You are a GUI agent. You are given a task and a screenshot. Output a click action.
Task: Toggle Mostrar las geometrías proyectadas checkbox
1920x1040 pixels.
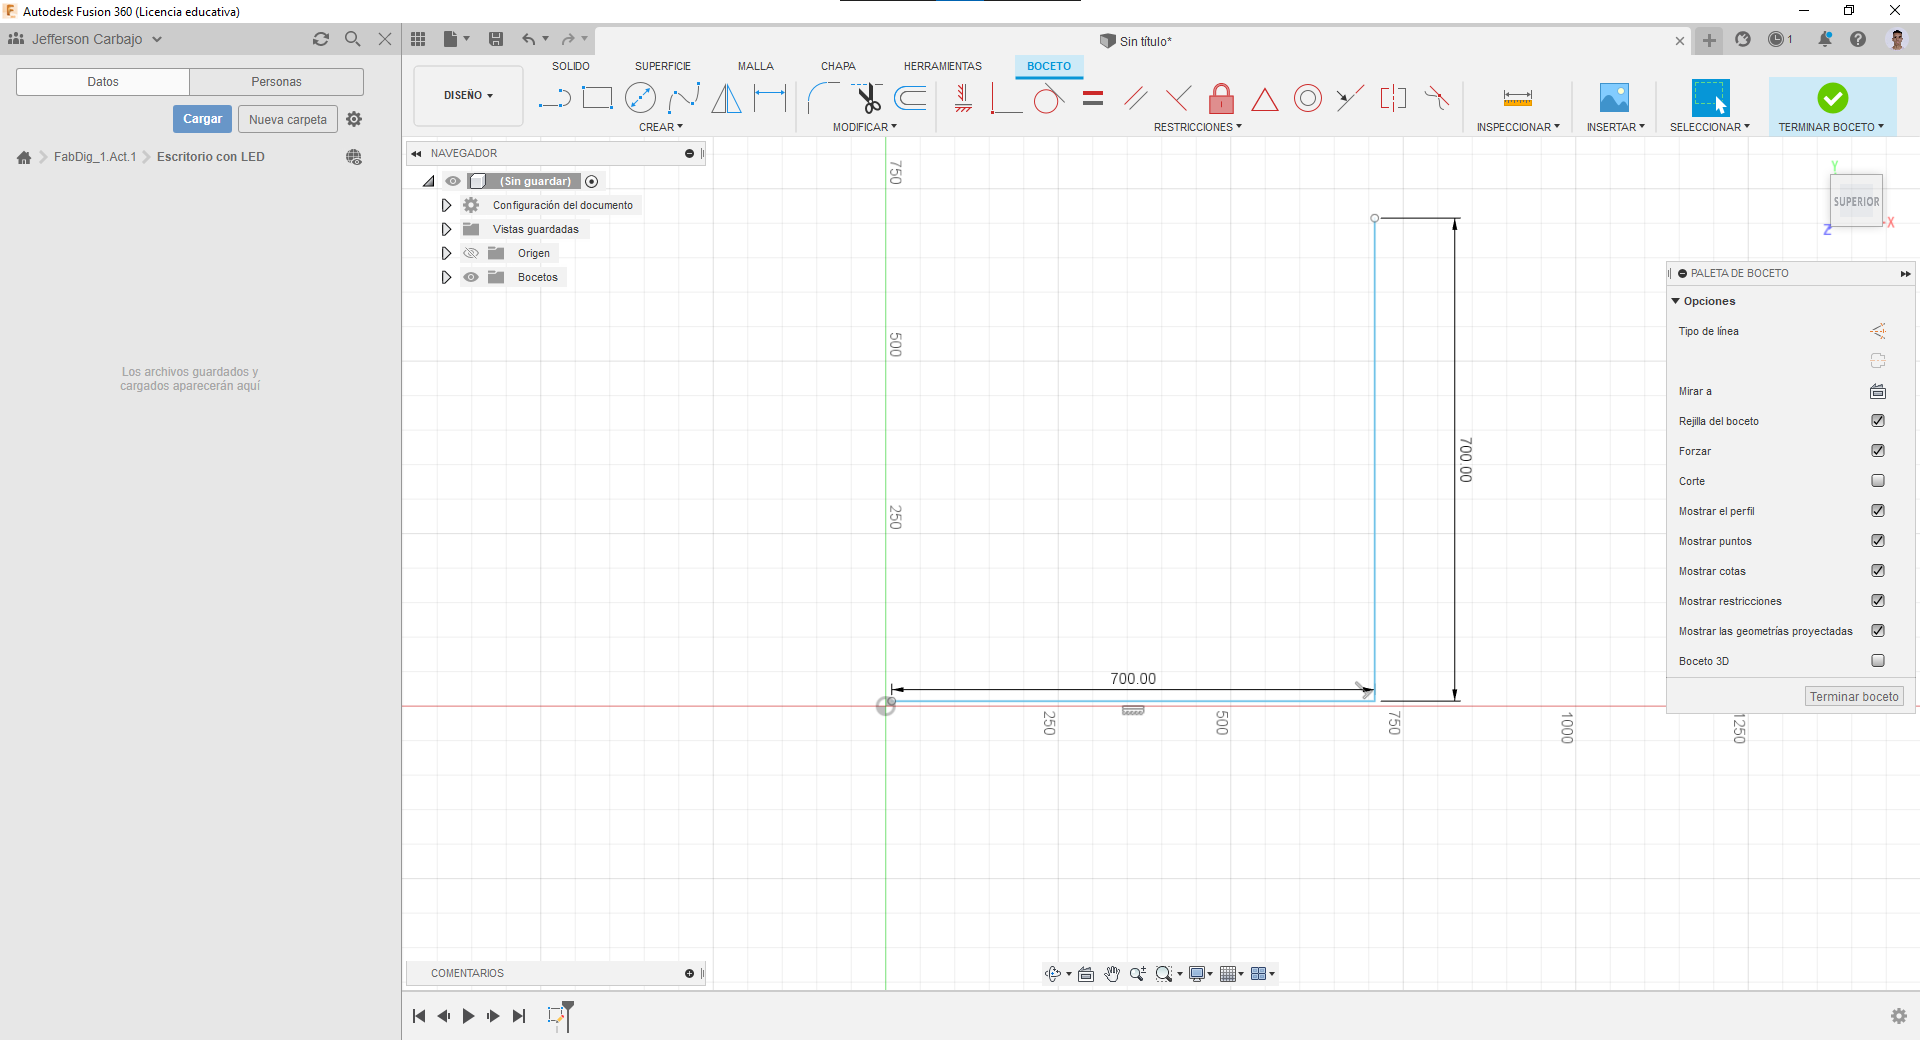click(x=1878, y=631)
